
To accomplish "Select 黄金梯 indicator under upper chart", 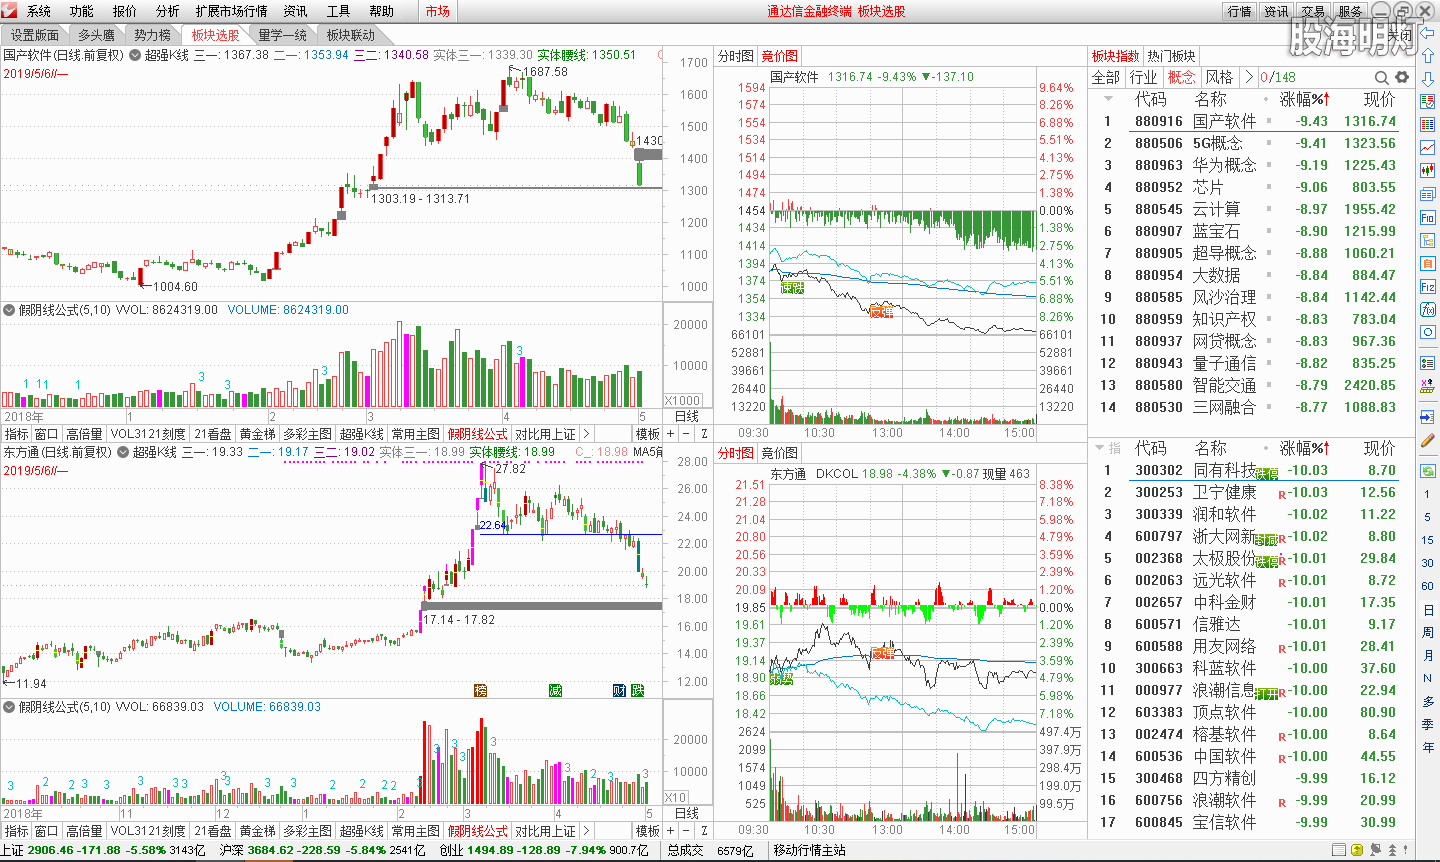I will 257,434.
